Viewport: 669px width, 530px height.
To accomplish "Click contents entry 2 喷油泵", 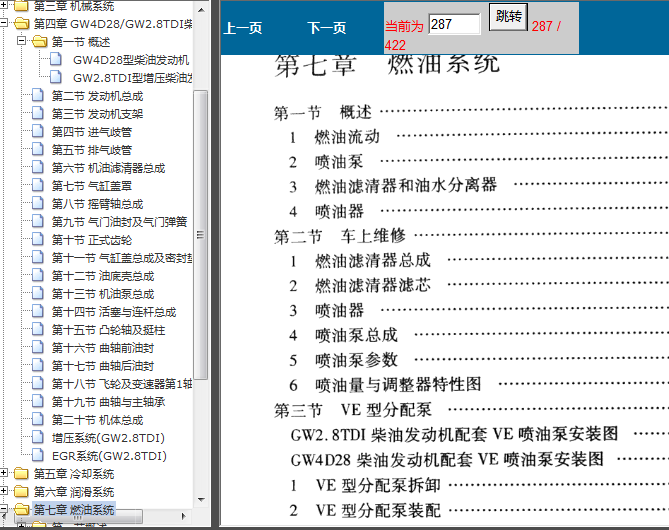I will [326, 162].
